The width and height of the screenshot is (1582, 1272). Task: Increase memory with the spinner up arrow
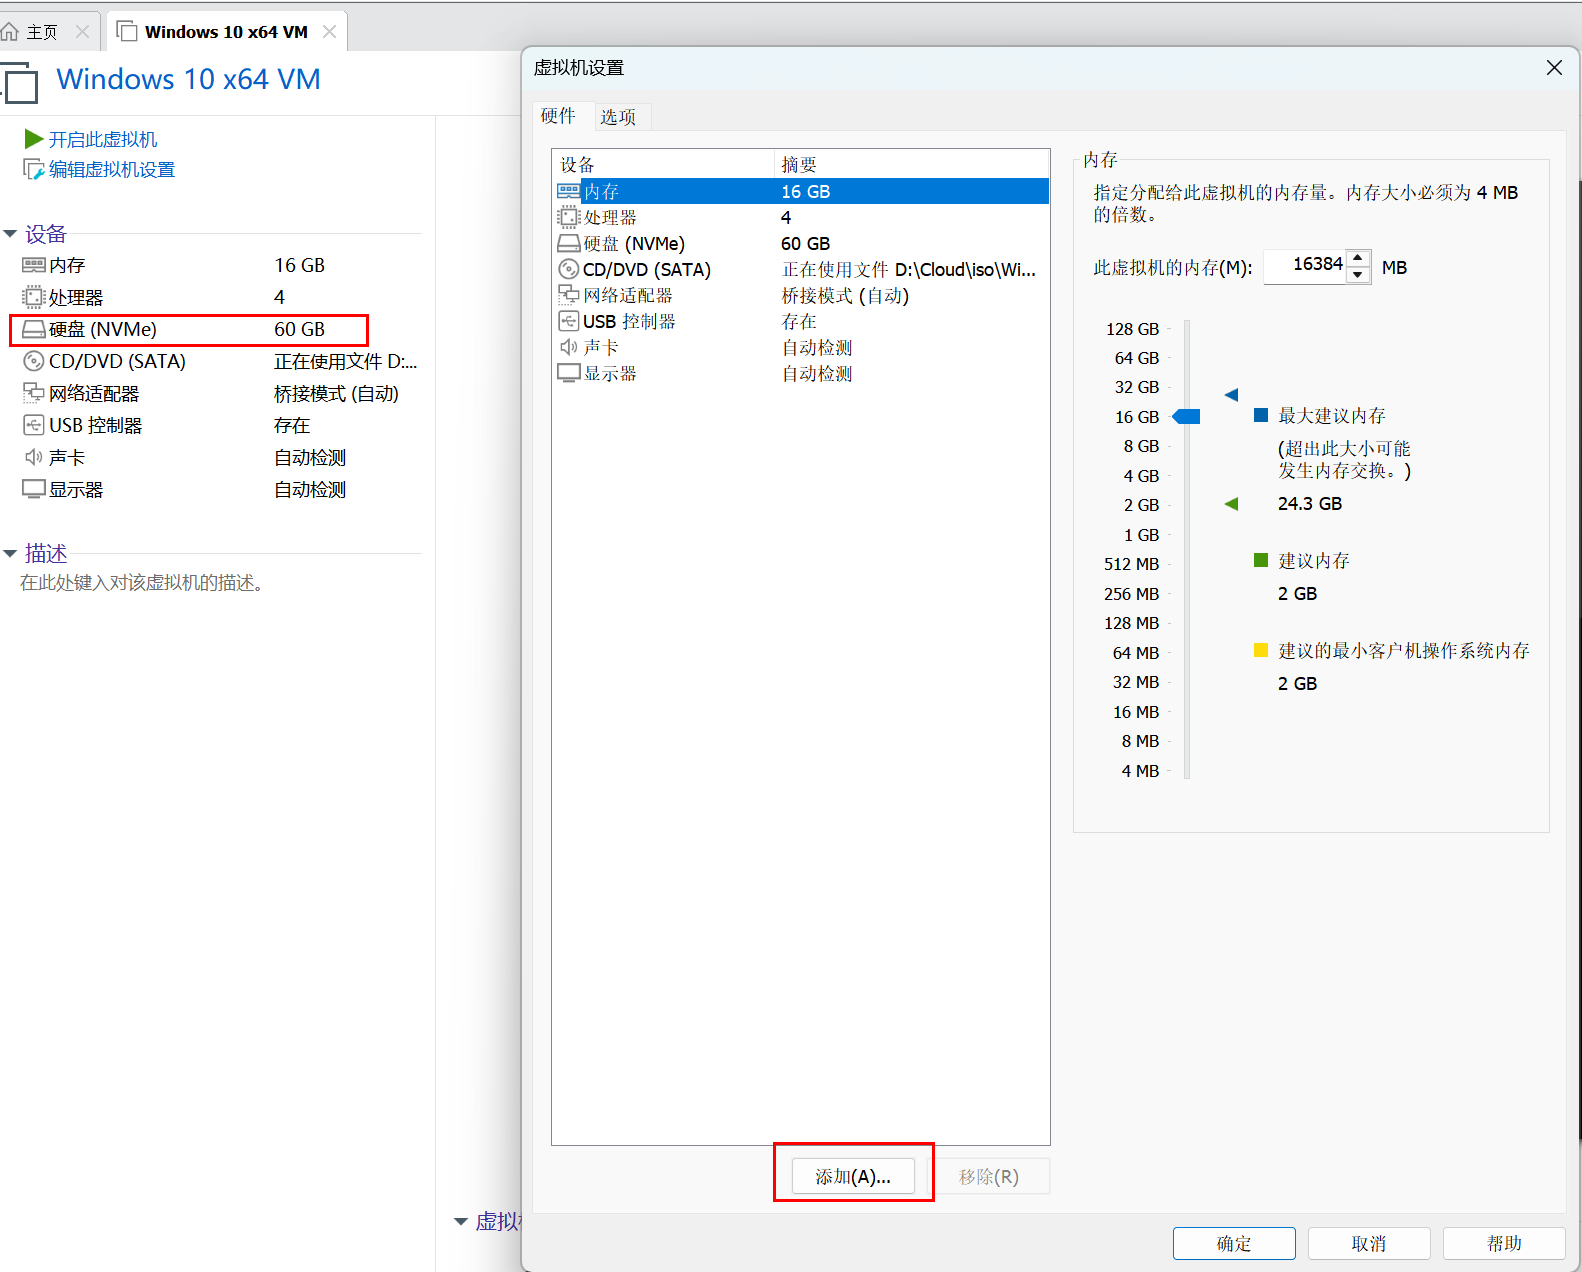pyautogui.click(x=1358, y=258)
